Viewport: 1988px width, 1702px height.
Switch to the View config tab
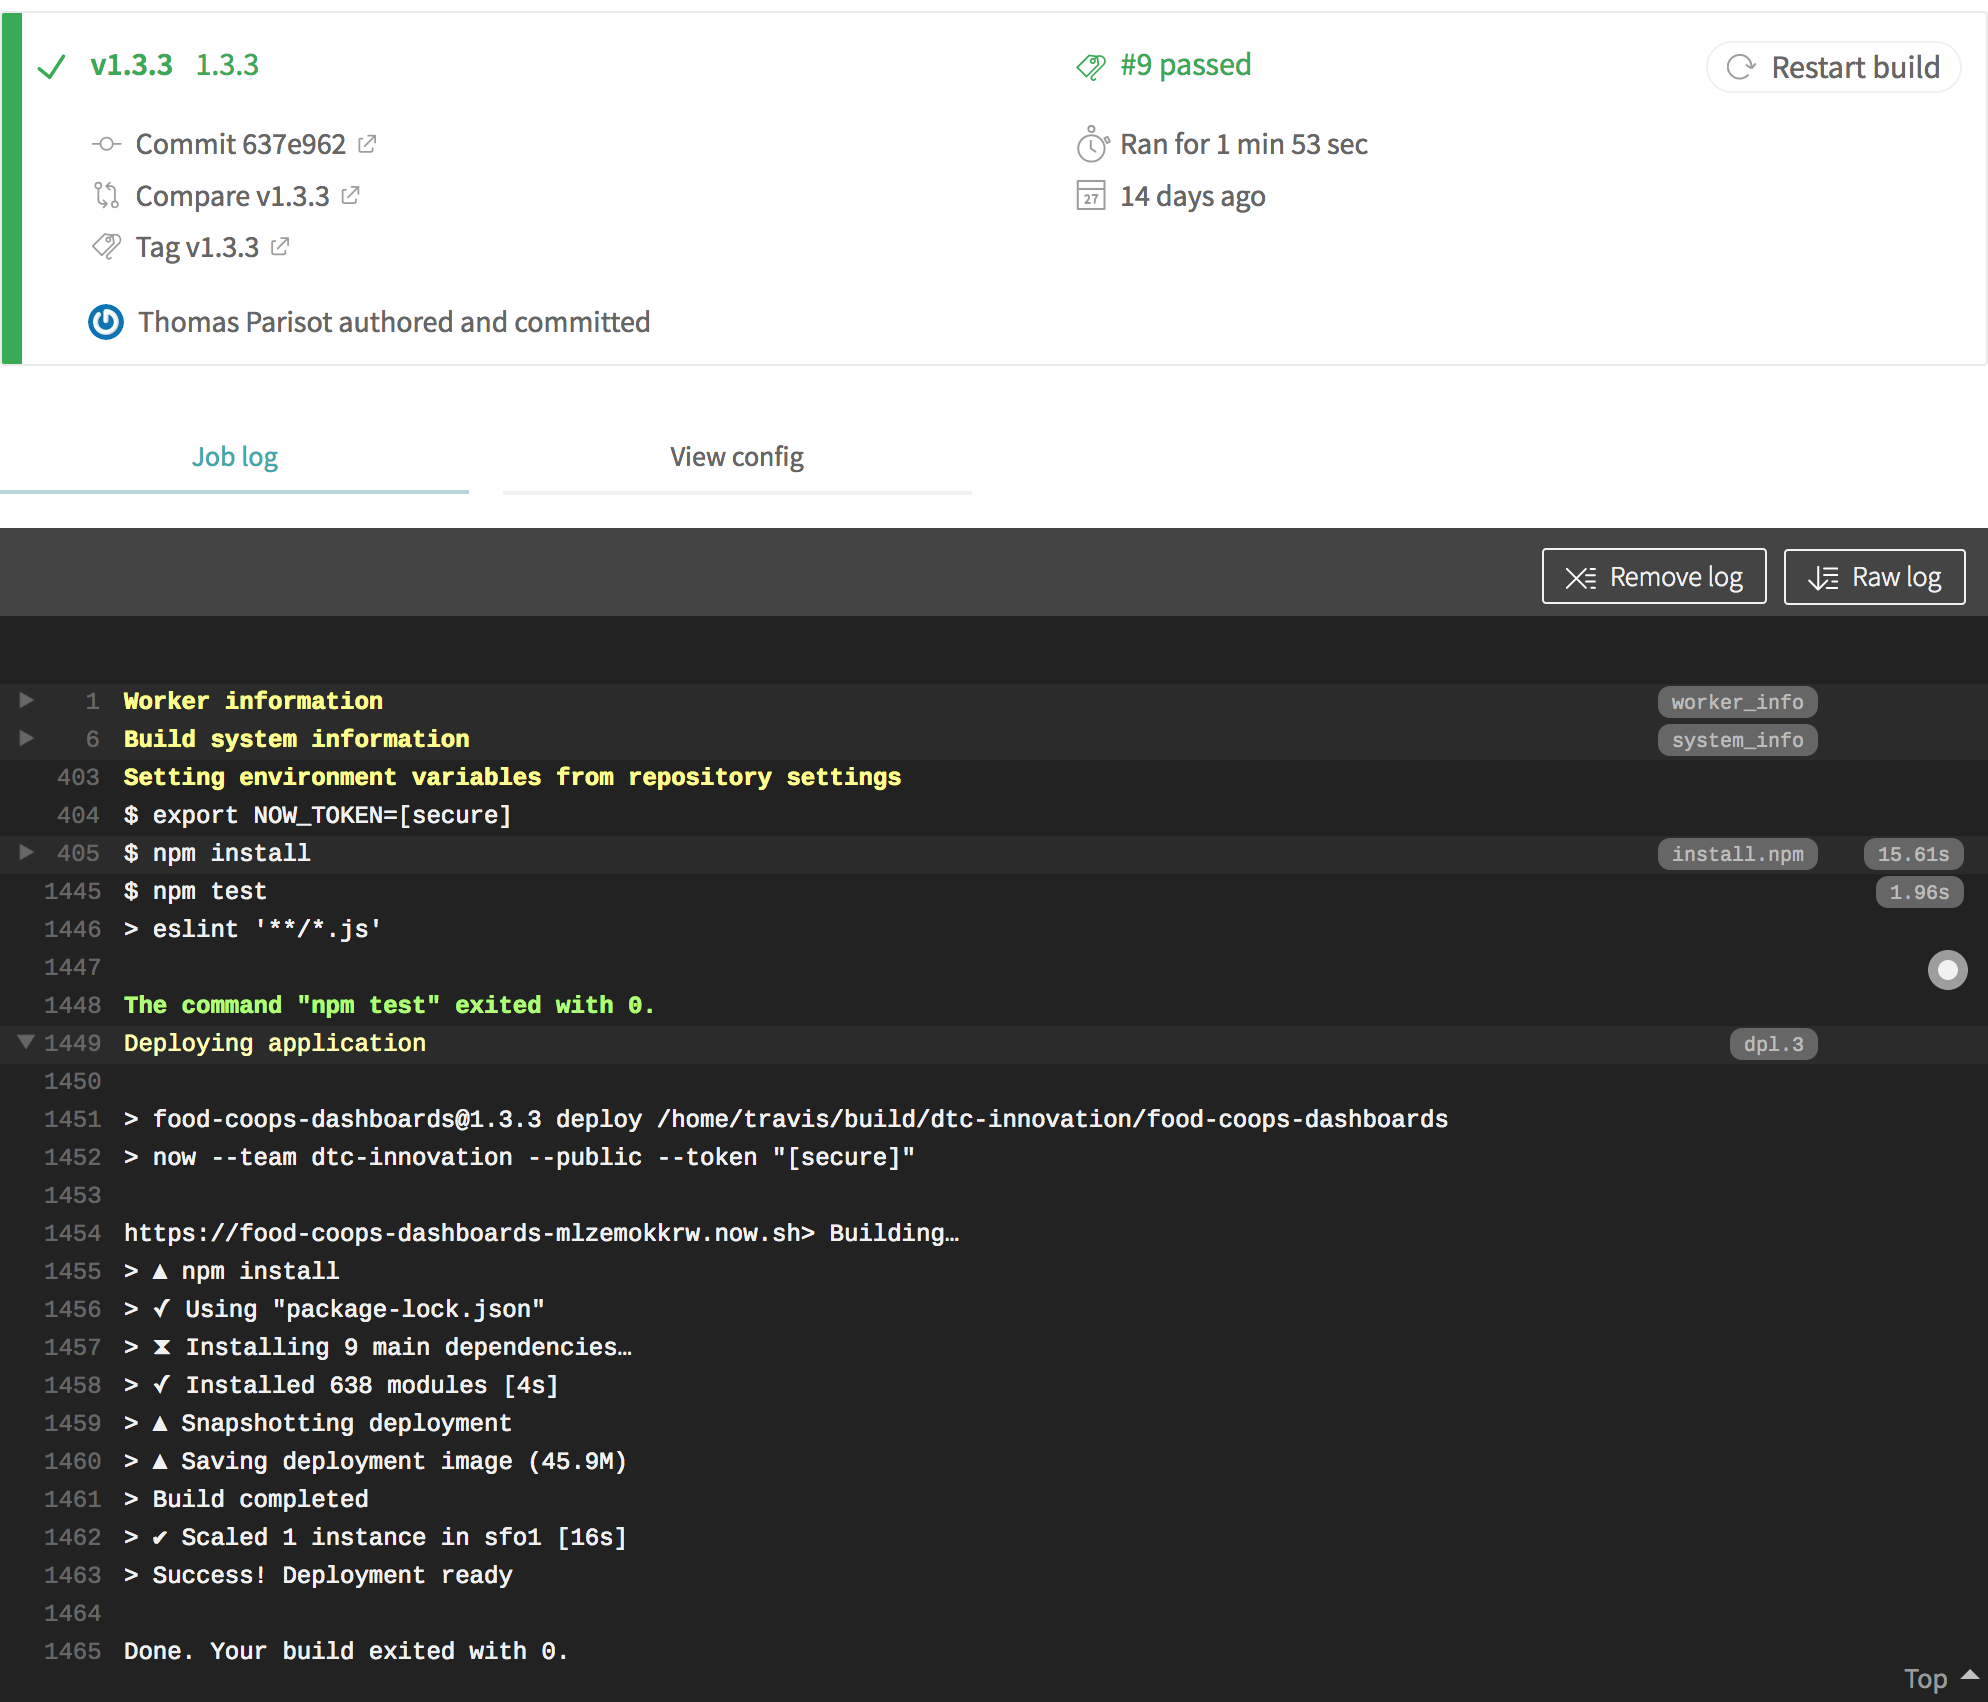(736, 456)
